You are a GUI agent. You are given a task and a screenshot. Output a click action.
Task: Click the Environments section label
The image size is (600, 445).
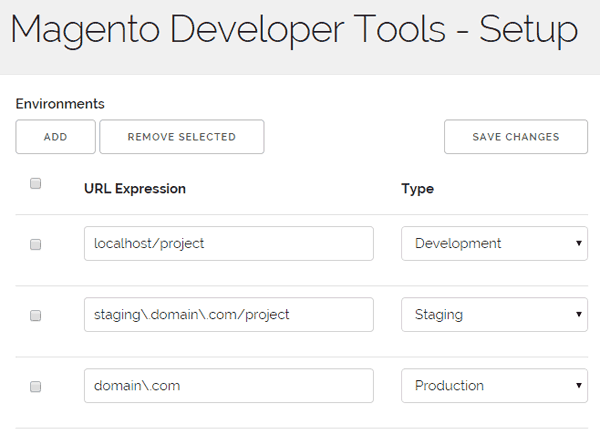tap(60, 104)
